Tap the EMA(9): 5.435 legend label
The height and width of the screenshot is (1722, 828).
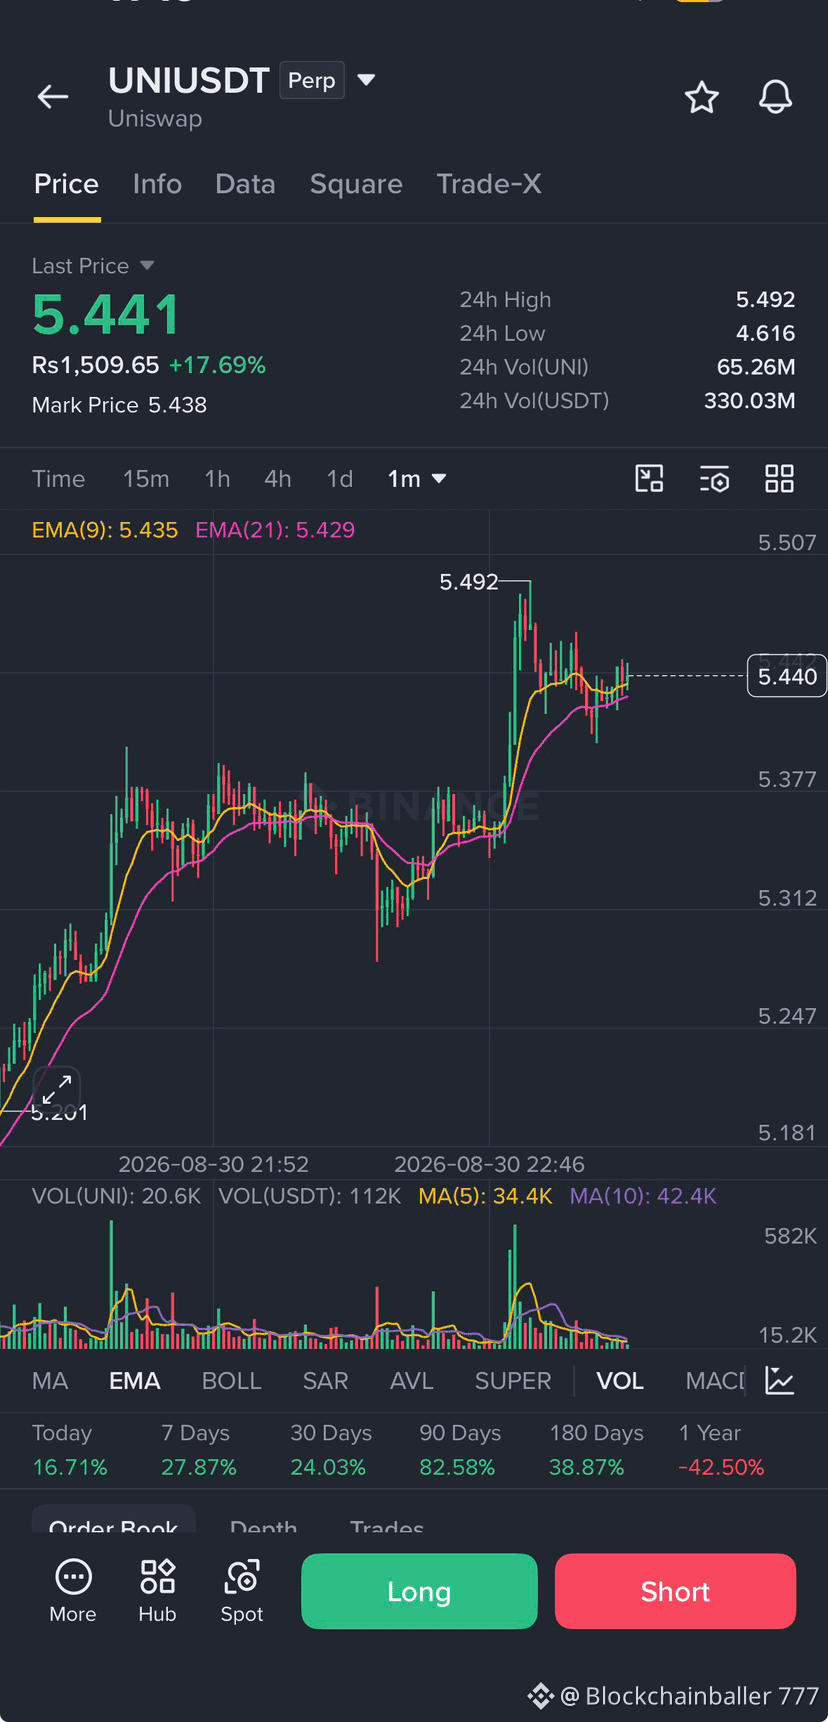coord(105,530)
